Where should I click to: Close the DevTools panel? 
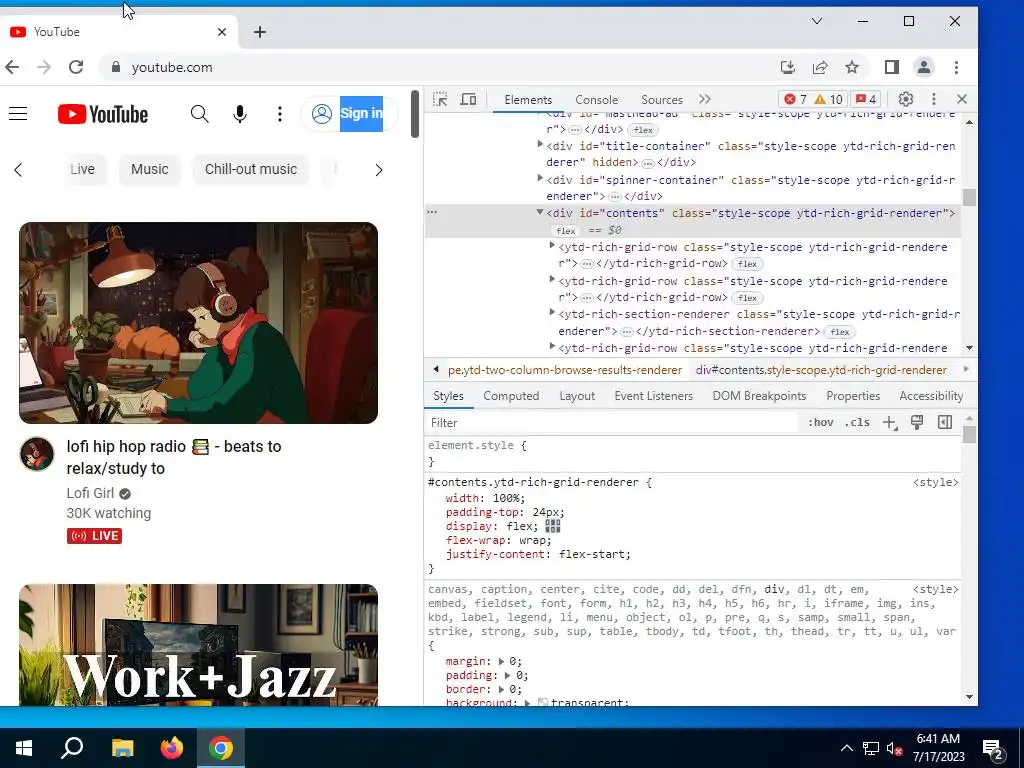pos(962,99)
